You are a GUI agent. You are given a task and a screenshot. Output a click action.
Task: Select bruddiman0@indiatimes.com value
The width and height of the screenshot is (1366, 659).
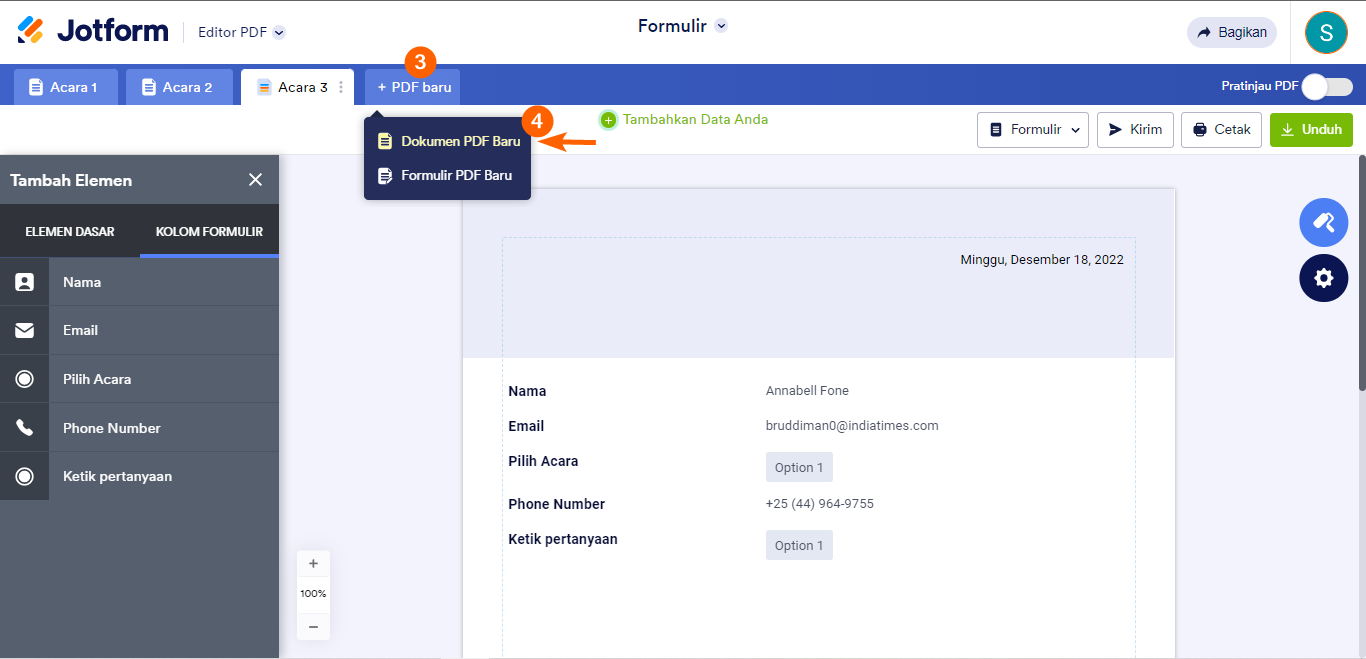pyautogui.click(x=852, y=426)
